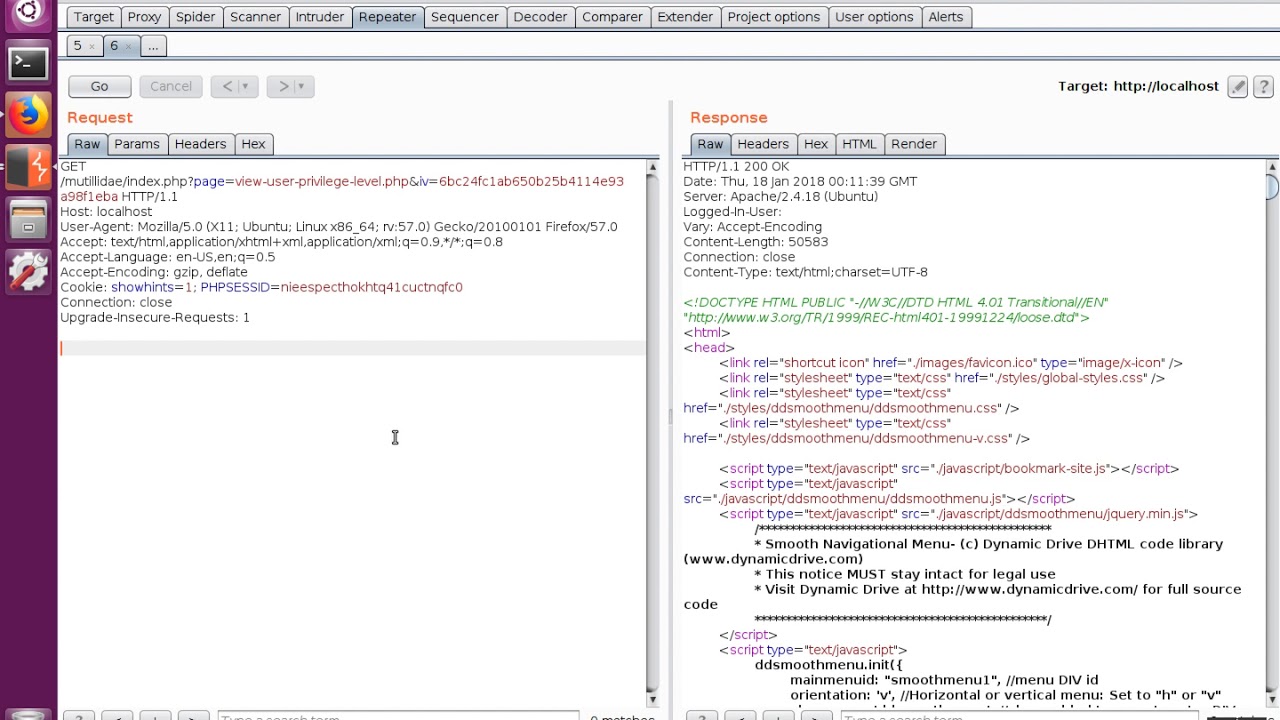Click 'Content-Type: text/html;charset=UTF-8' line
1280x720 pixels.
click(805, 272)
